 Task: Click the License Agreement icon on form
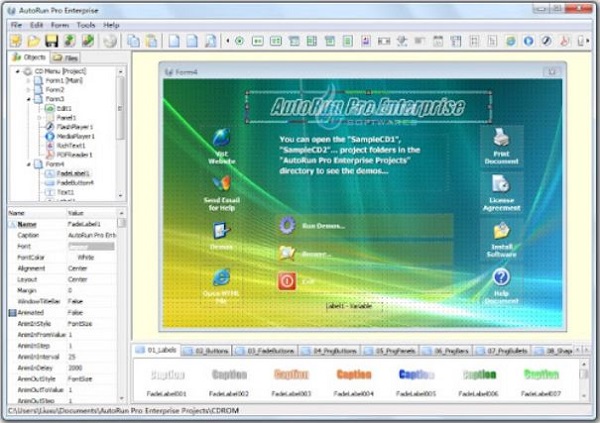tap(501, 183)
